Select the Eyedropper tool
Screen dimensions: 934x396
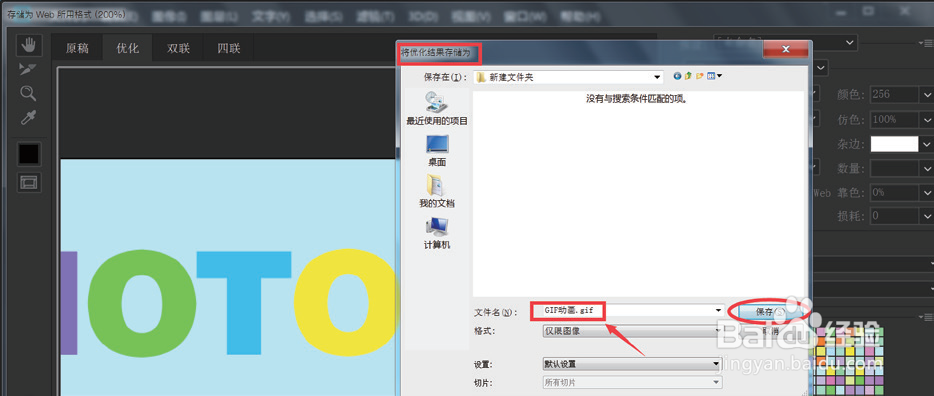[28, 117]
